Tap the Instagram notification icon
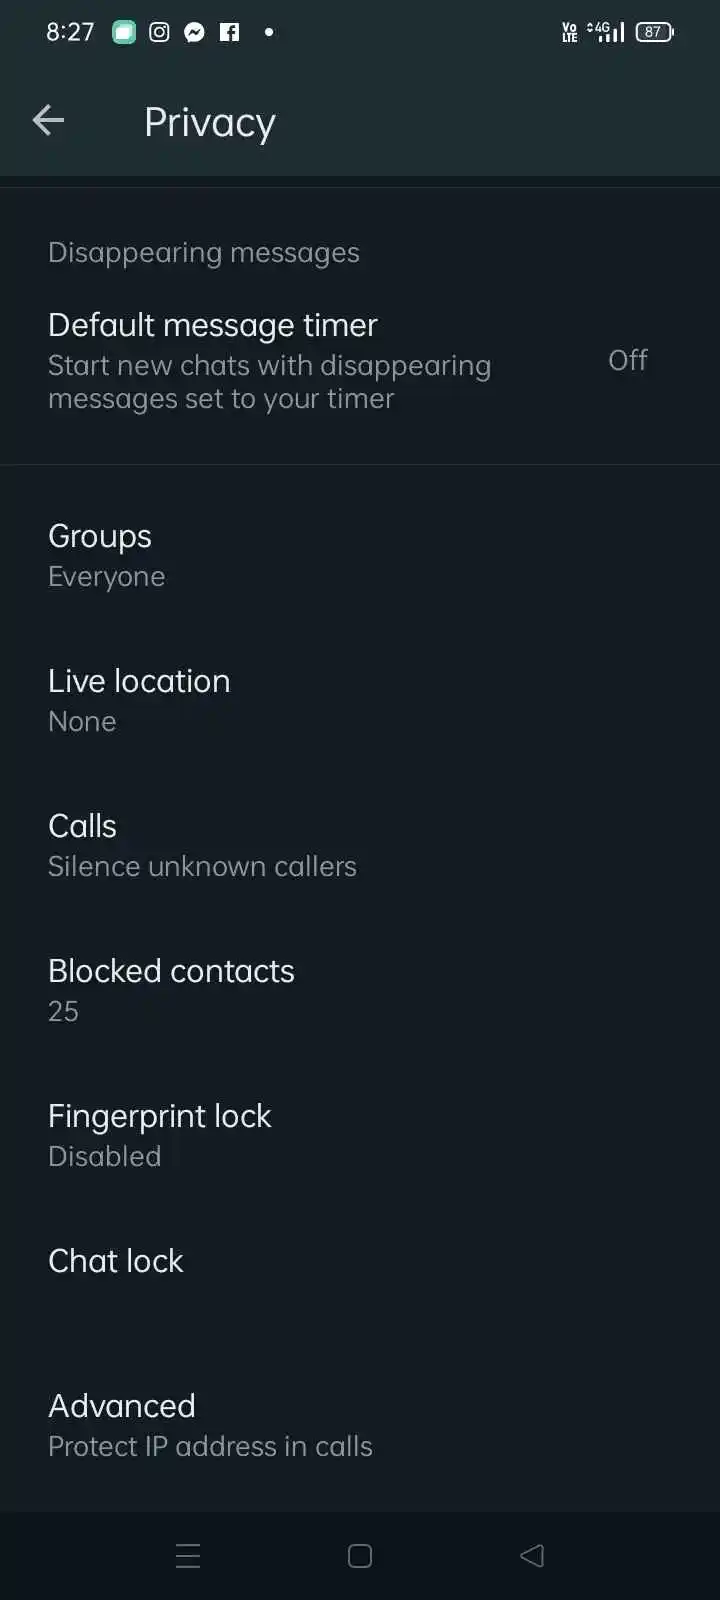The width and height of the screenshot is (720, 1600). click(159, 32)
